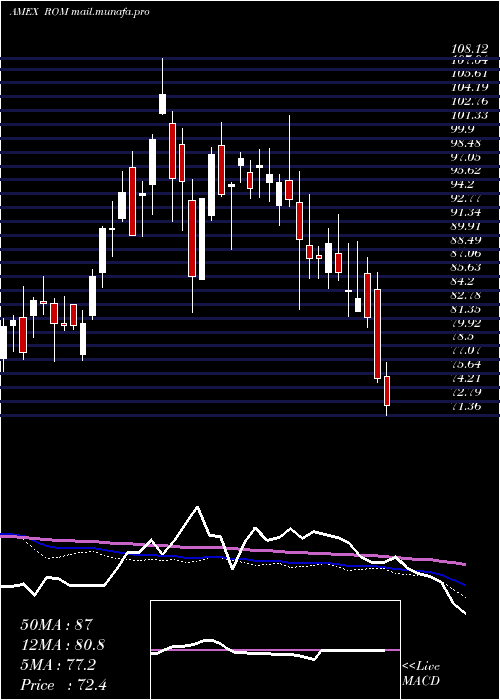Pick the 97.05 axis value
Screen dimensions: 500x700
tap(466, 157)
